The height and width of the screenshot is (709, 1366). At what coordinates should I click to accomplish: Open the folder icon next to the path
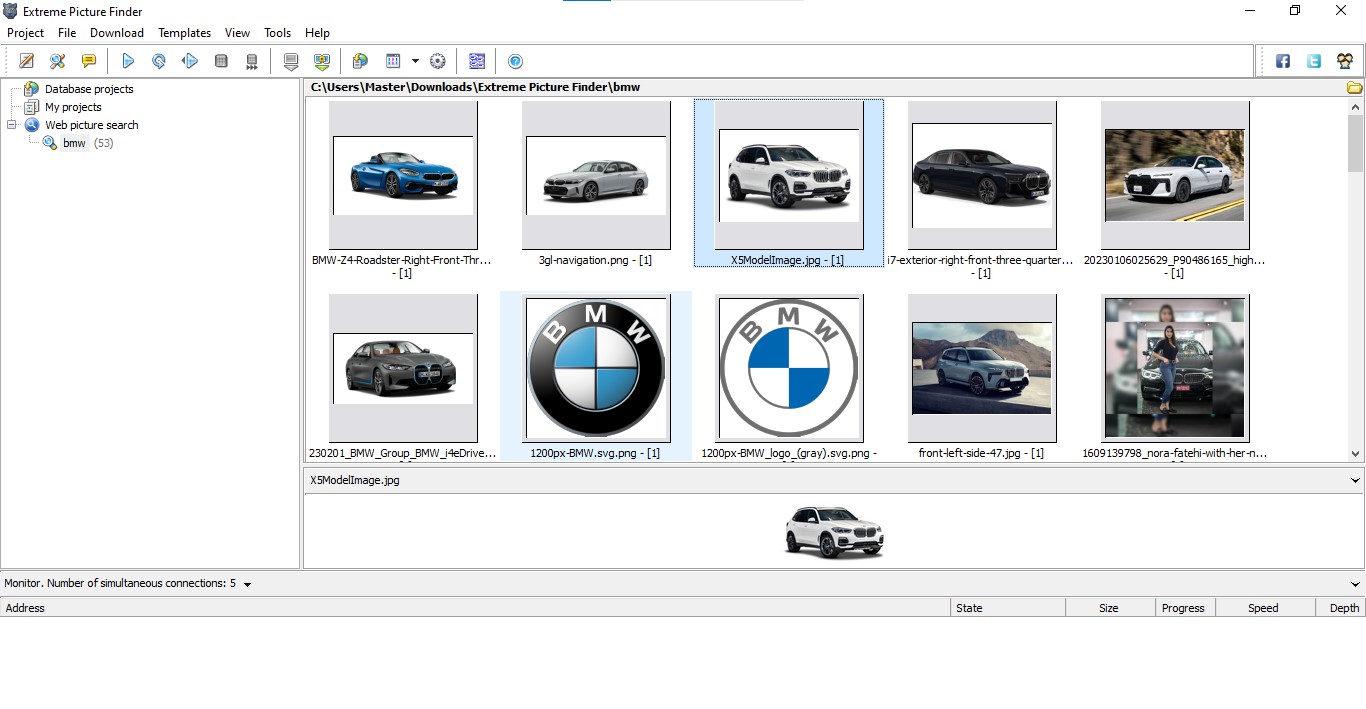pos(1354,87)
